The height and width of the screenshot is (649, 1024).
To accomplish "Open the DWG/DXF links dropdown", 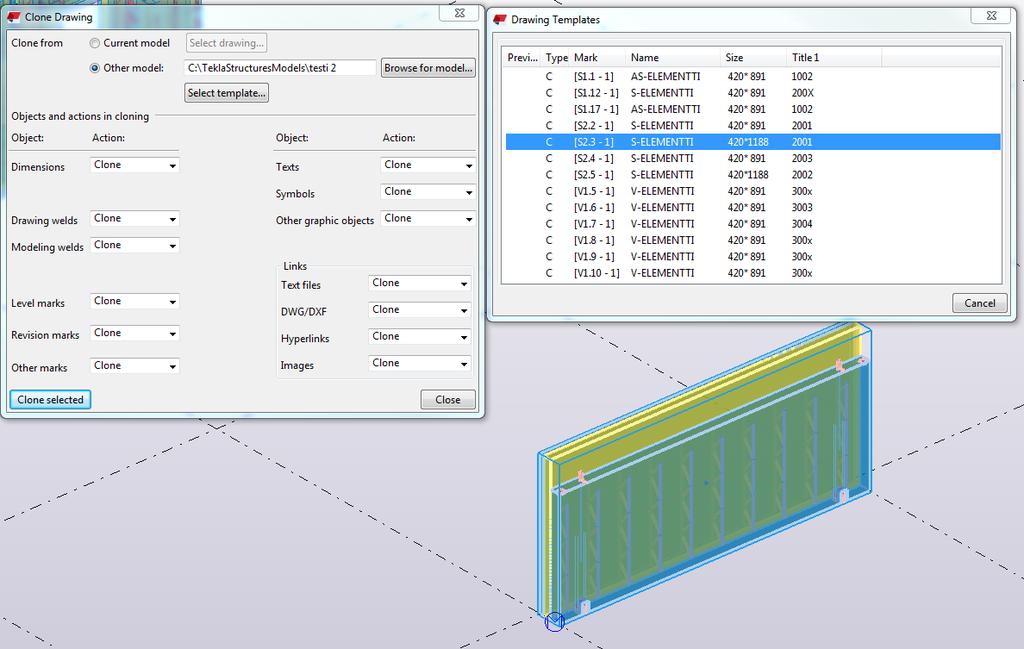I will click(419, 310).
